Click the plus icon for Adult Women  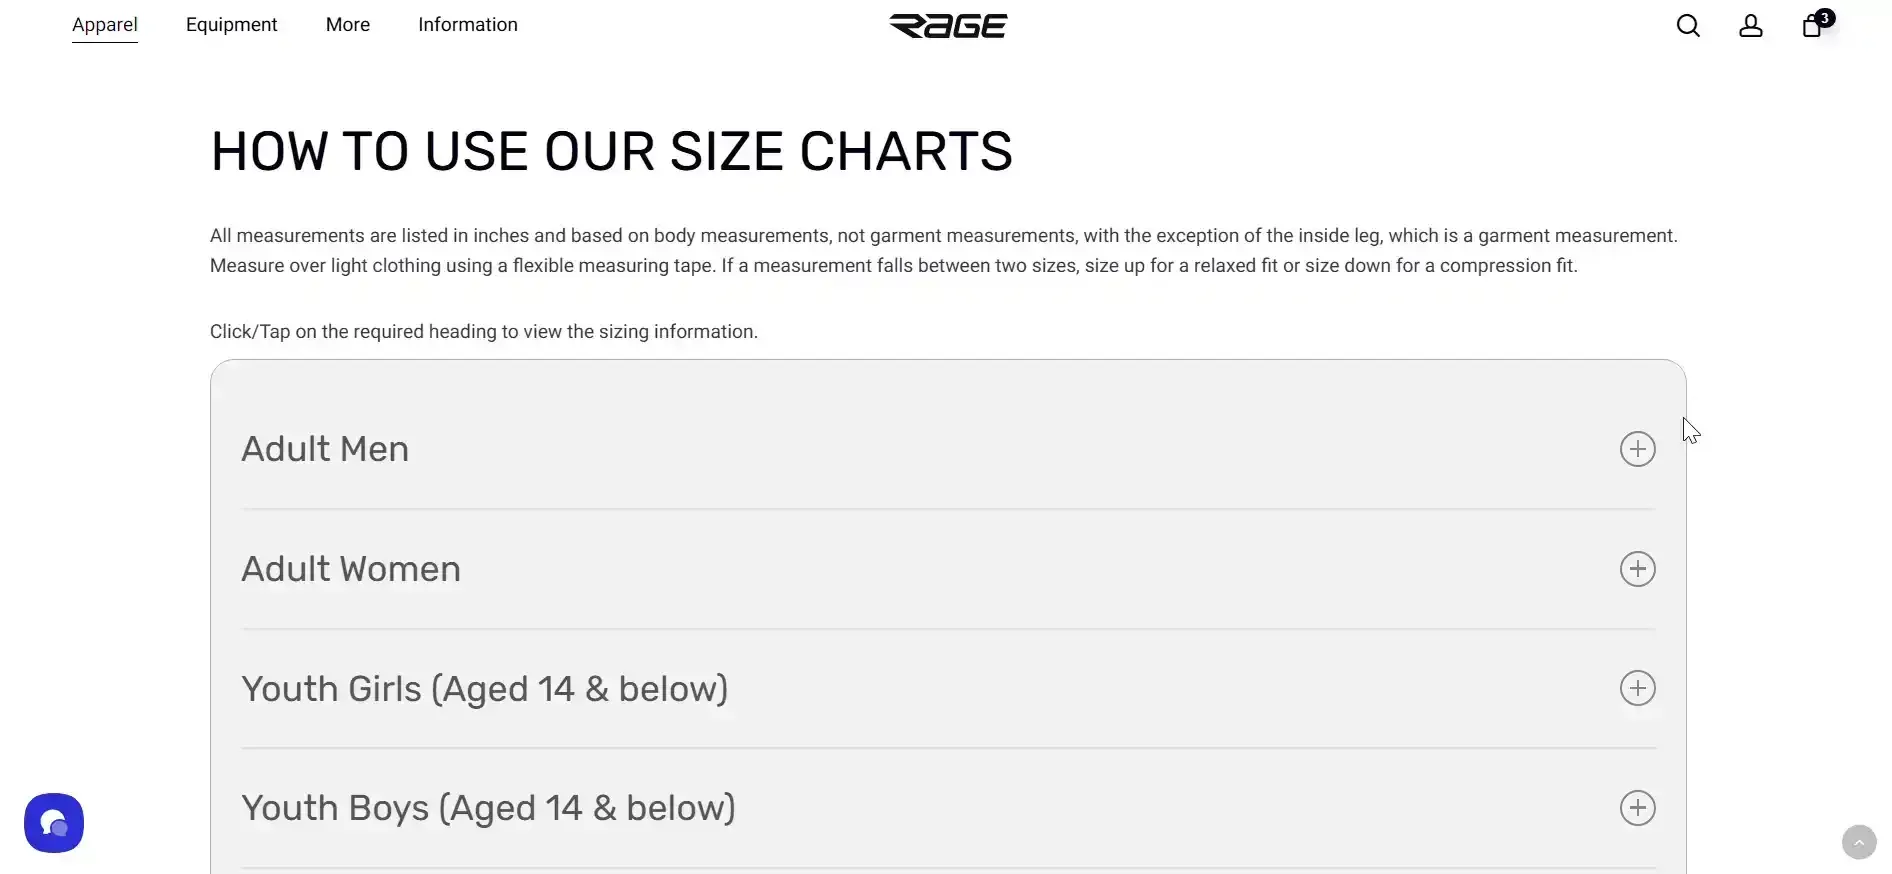(1637, 569)
